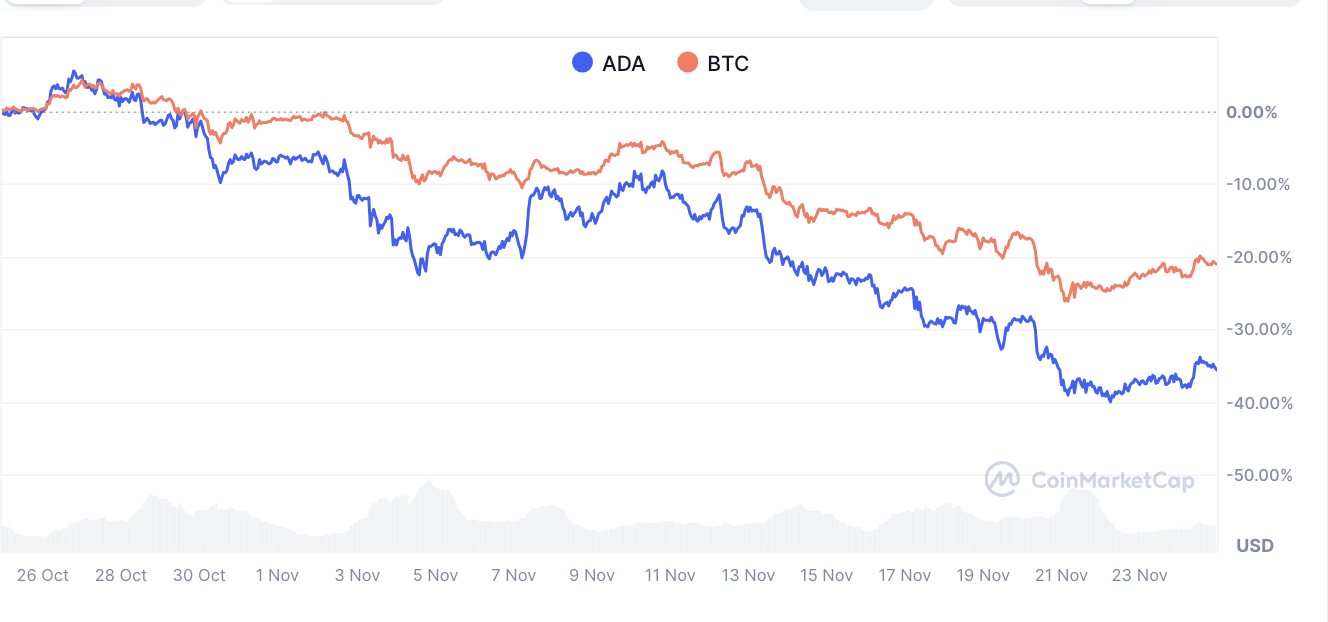Screen dimensions: 1328x622
Task: Select the -10.00% axis label
Action: [1258, 185]
